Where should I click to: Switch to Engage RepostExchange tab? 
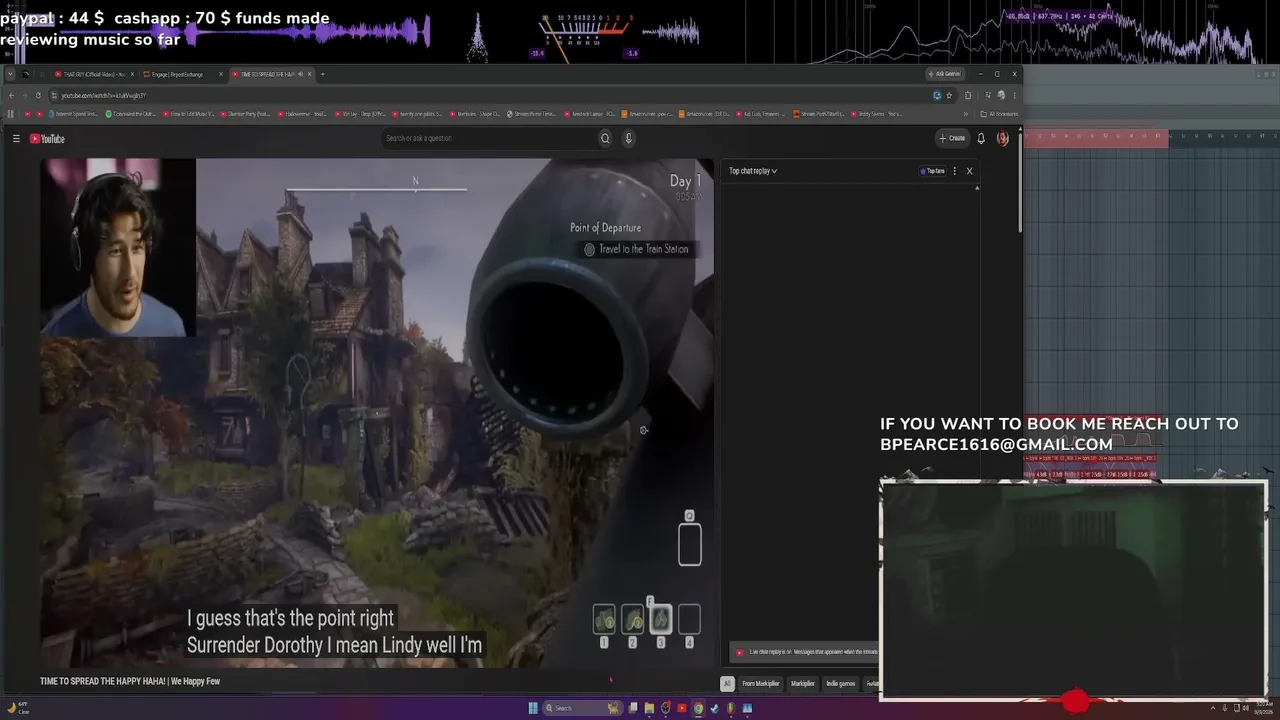tap(178, 74)
